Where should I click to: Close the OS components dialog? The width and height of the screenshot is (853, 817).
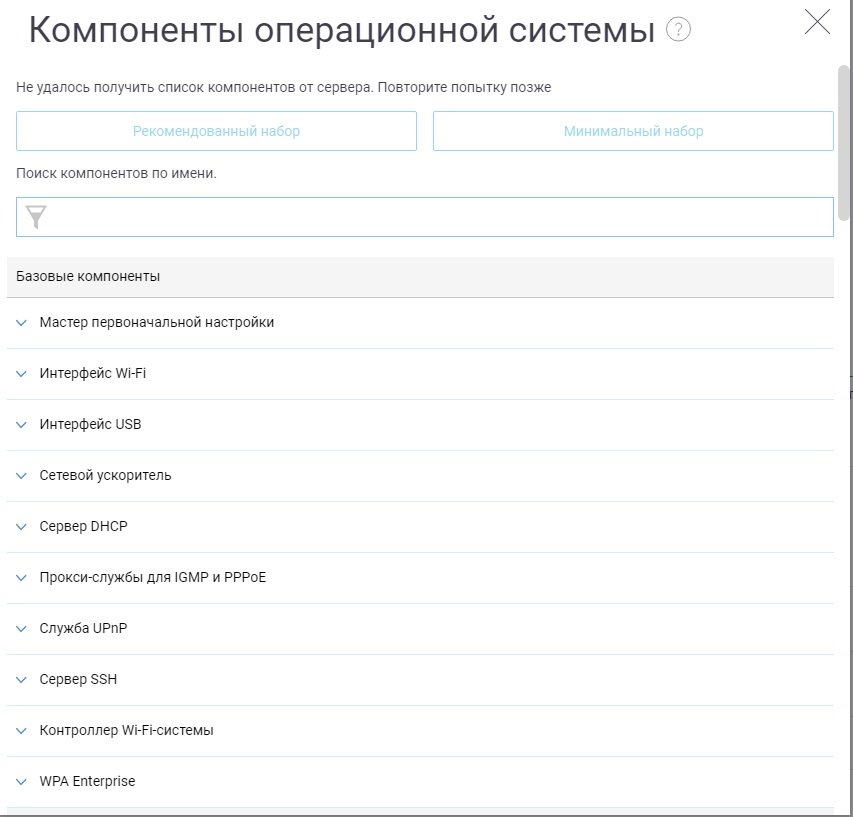tap(817, 22)
